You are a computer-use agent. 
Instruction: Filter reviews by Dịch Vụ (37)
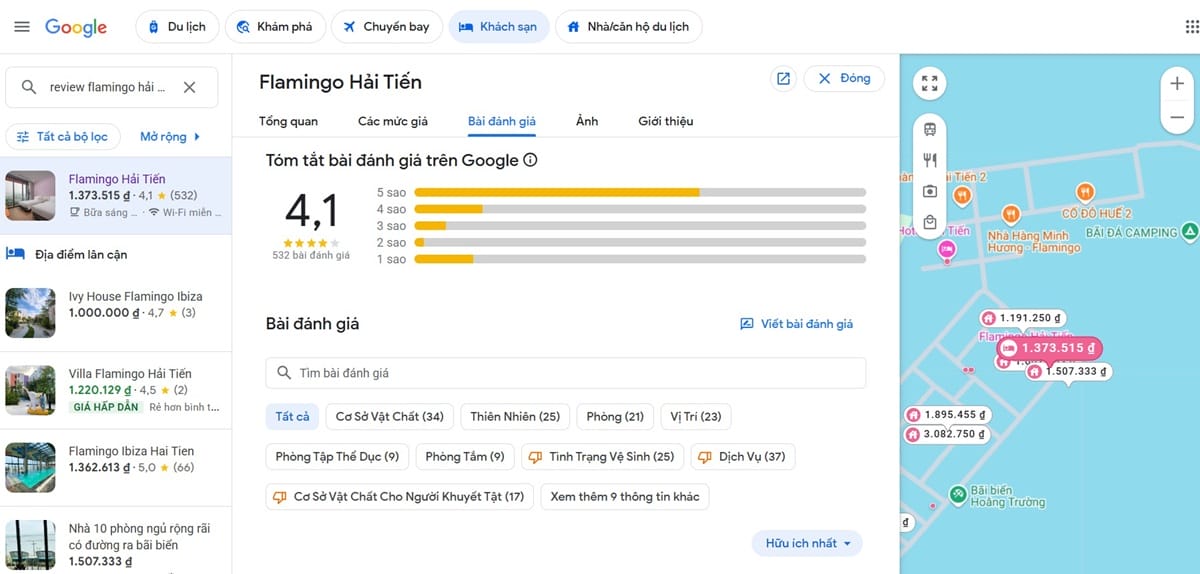click(x=743, y=457)
